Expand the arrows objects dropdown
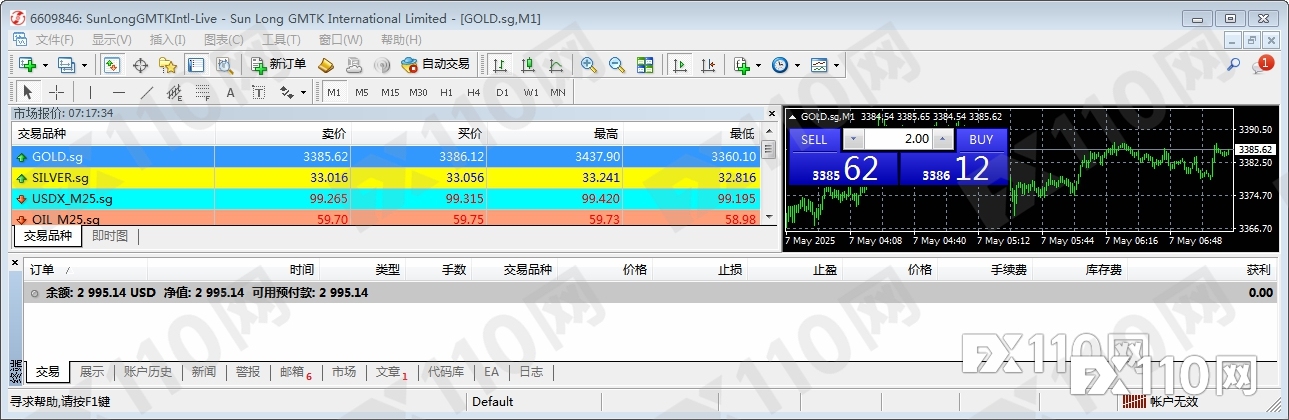 click(303, 92)
